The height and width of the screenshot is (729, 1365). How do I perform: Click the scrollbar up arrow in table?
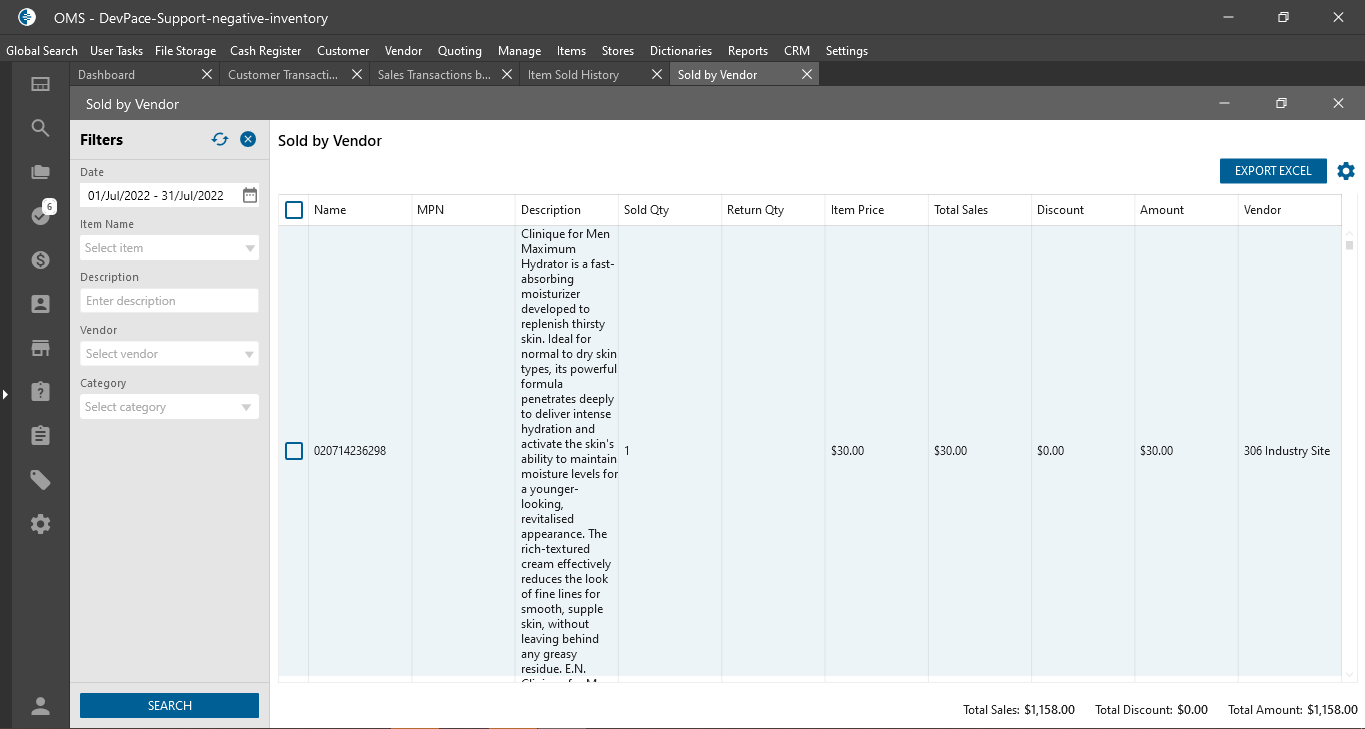click(1349, 233)
